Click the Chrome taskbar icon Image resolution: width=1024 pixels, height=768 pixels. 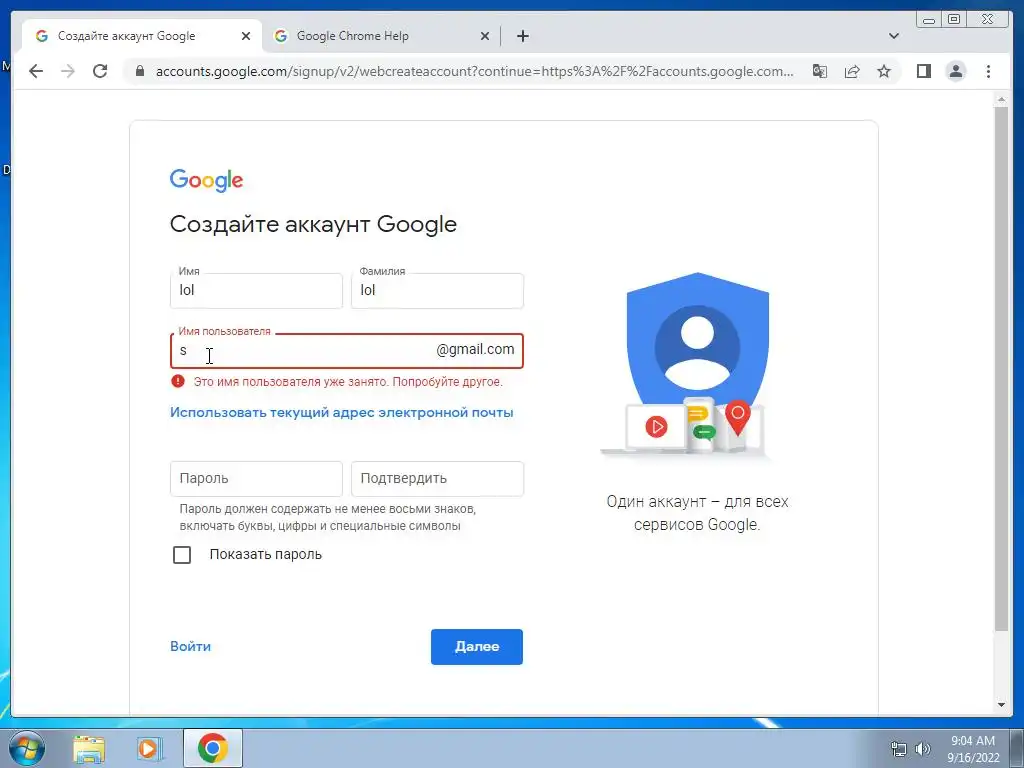[x=213, y=748]
